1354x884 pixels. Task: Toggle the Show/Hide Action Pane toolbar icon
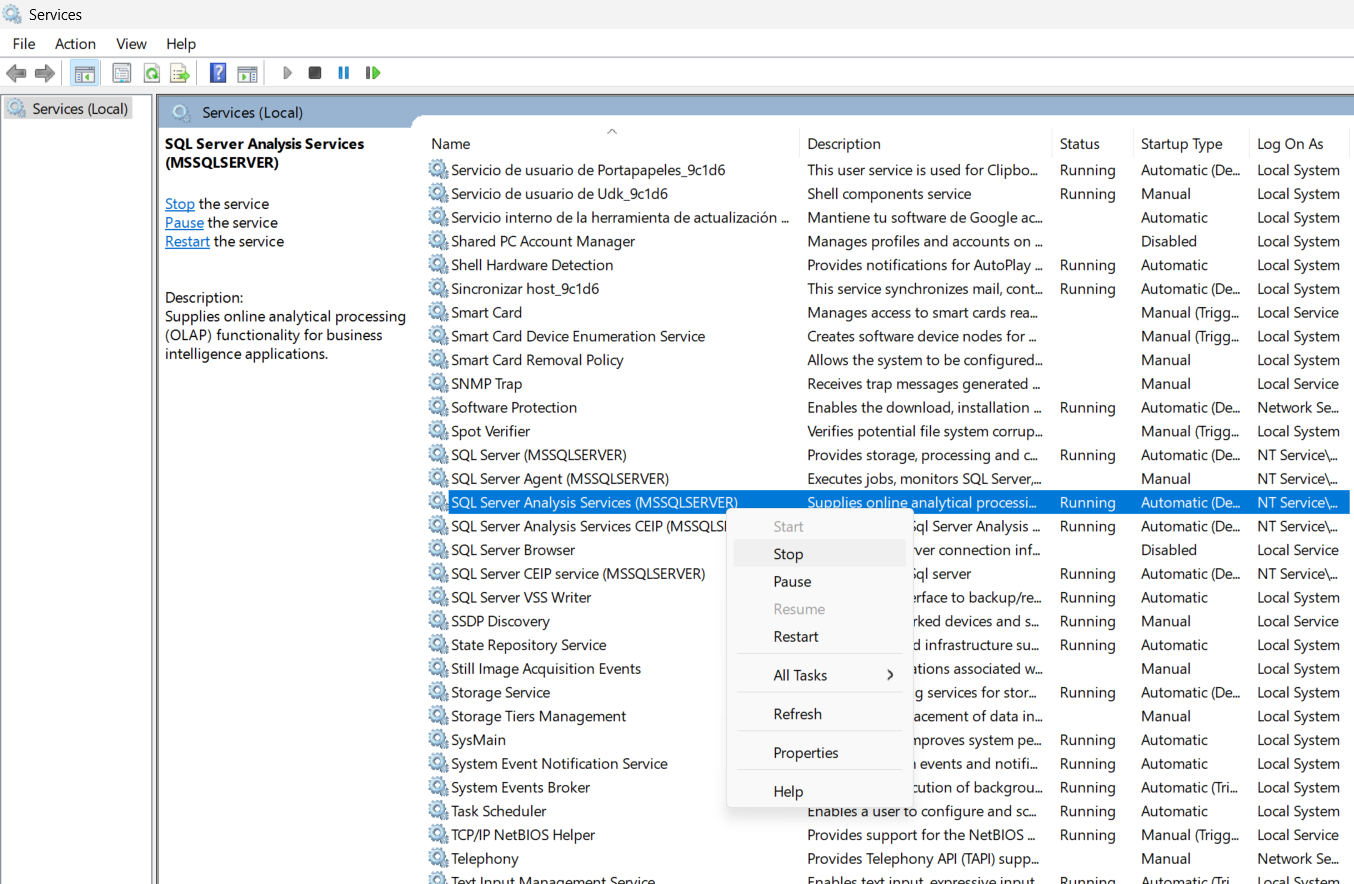coord(247,73)
